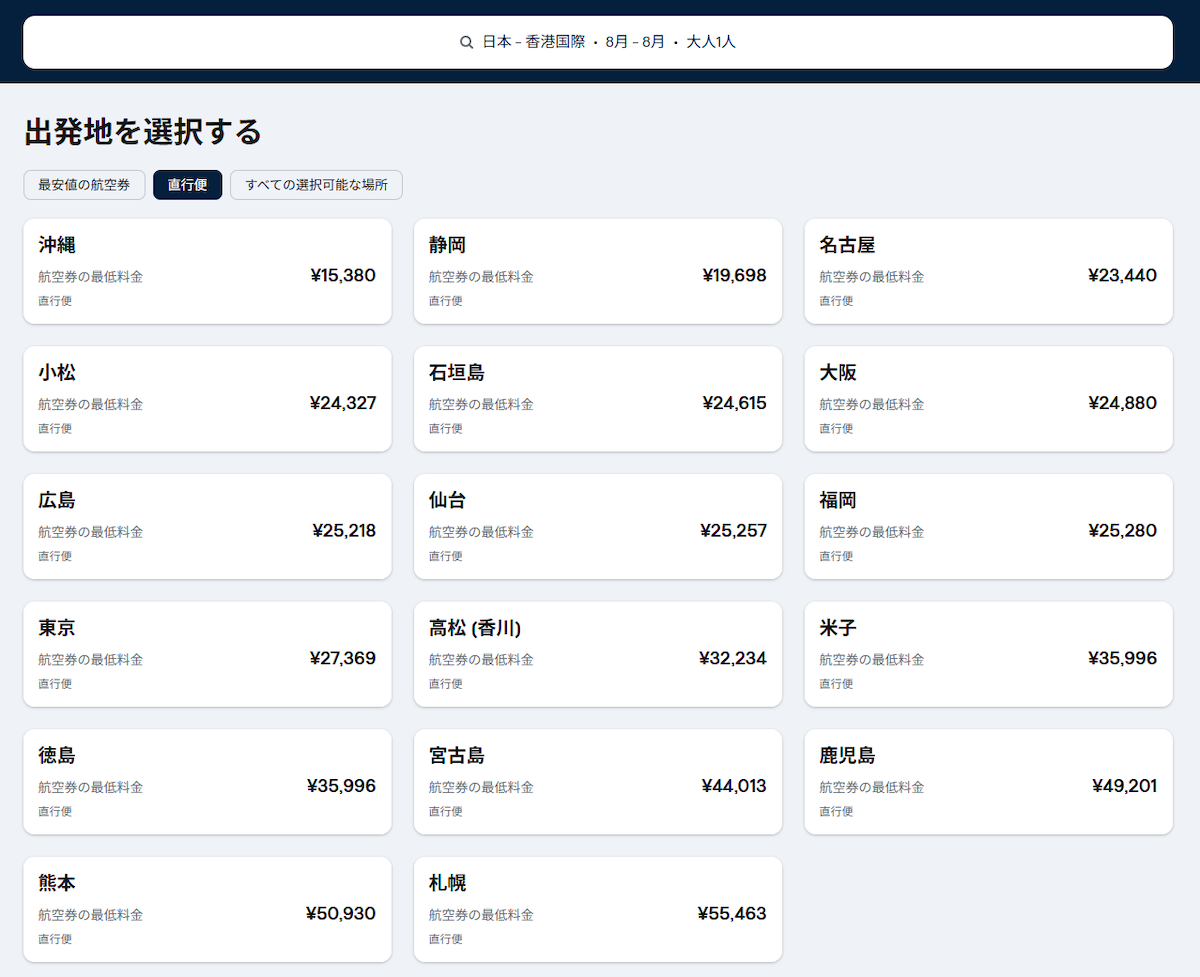The width and height of the screenshot is (1200, 977).
Task: Click the ¥15,380 price
Action: point(343,275)
